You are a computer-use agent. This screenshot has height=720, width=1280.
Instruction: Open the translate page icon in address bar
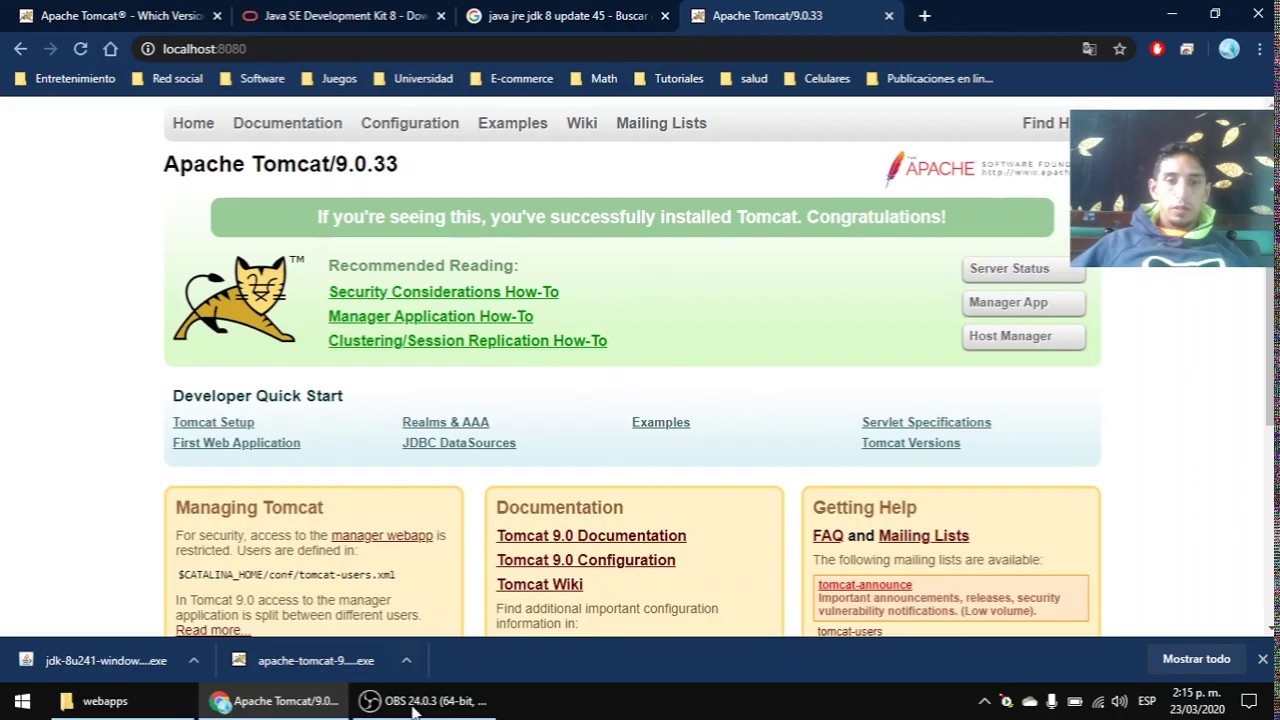(1089, 48)
